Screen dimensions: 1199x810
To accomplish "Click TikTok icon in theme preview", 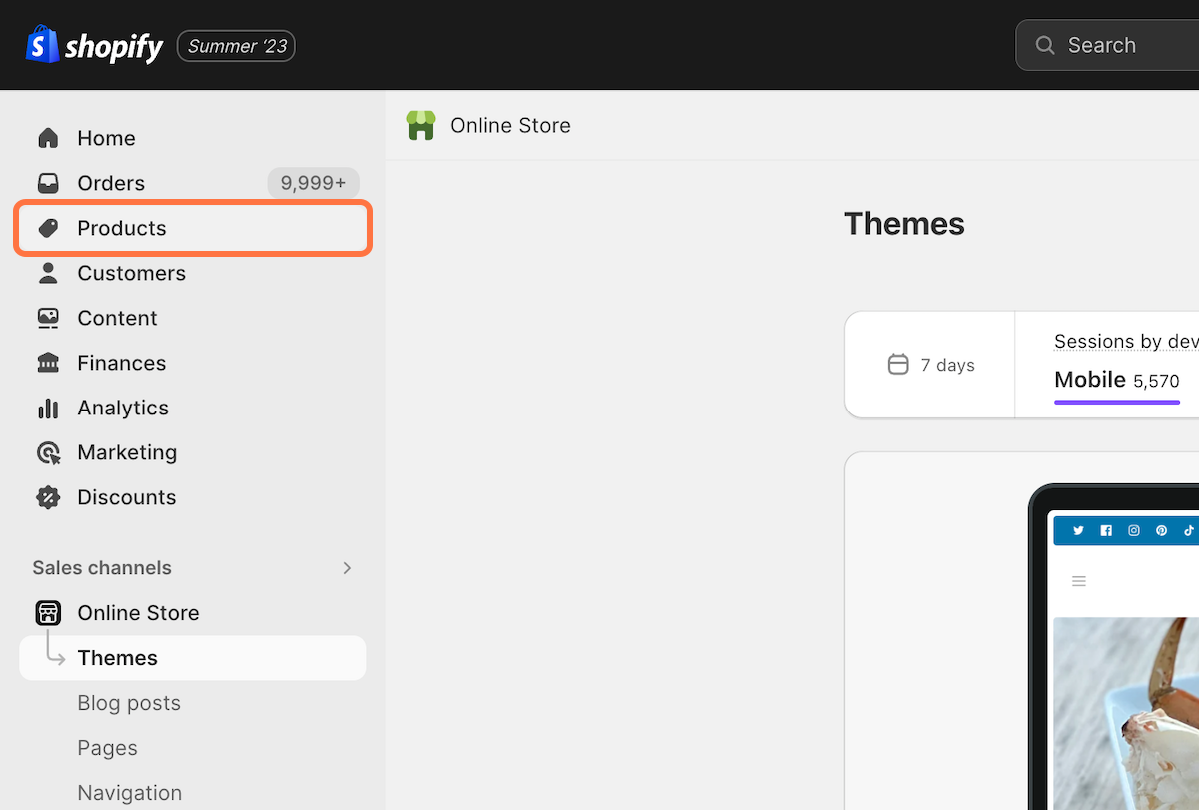I will click(1189, 530).
